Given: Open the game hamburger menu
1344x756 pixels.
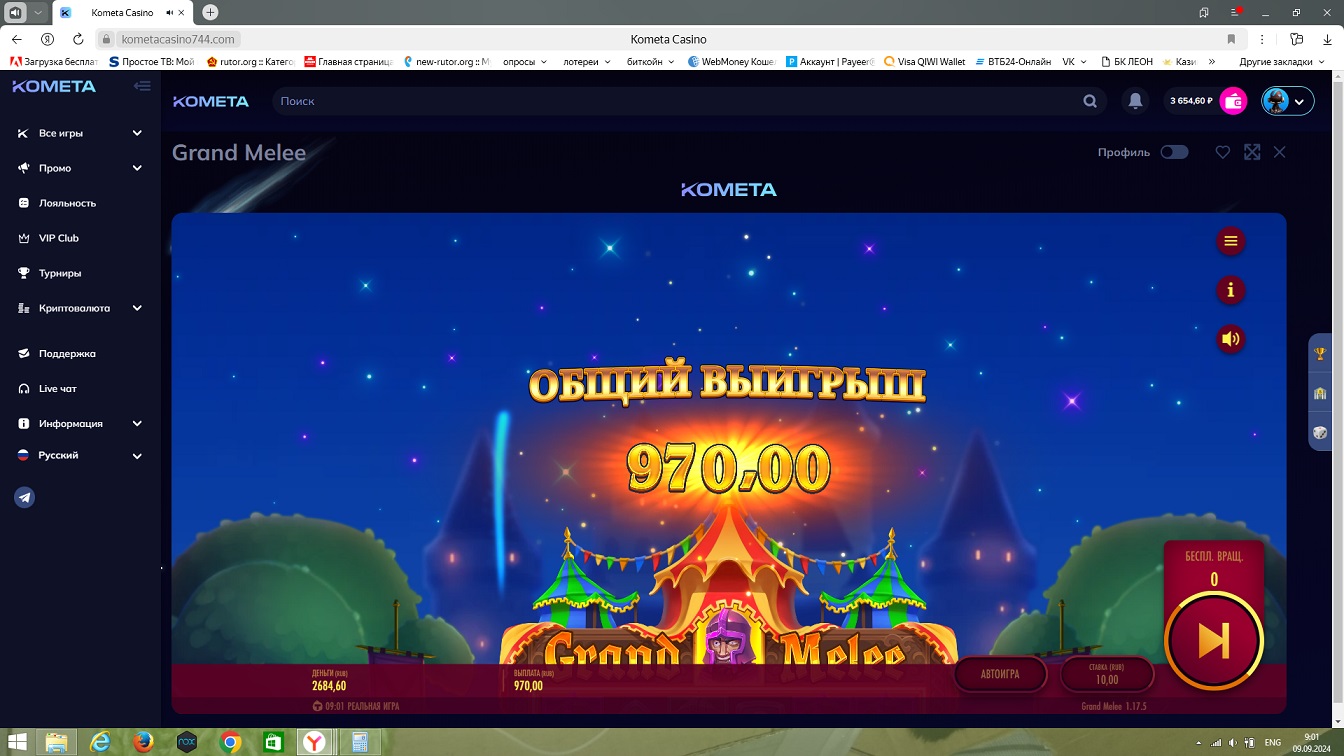Looking at the screenshot, I should [1230, 241].
